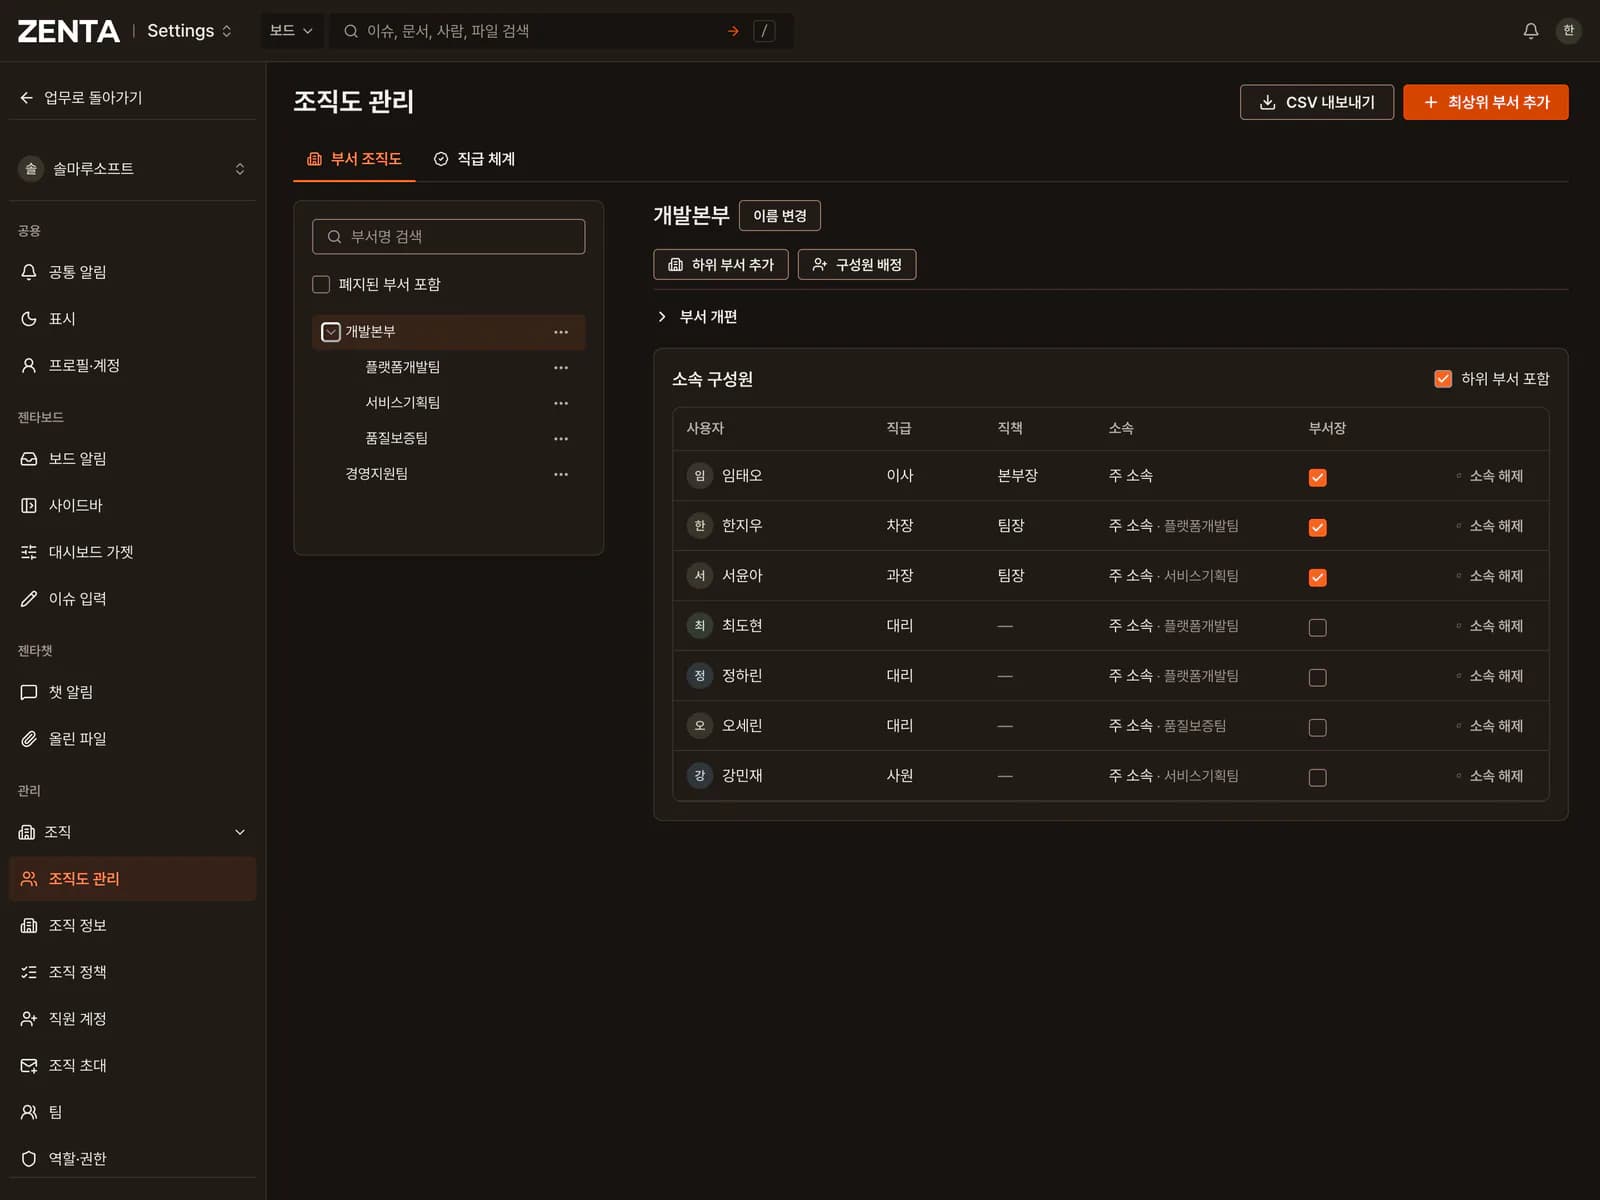The image size is (1600, 1200).
Task: Uncheck 부서장 checkbox for 임태오
Action: click(1318, 478)
